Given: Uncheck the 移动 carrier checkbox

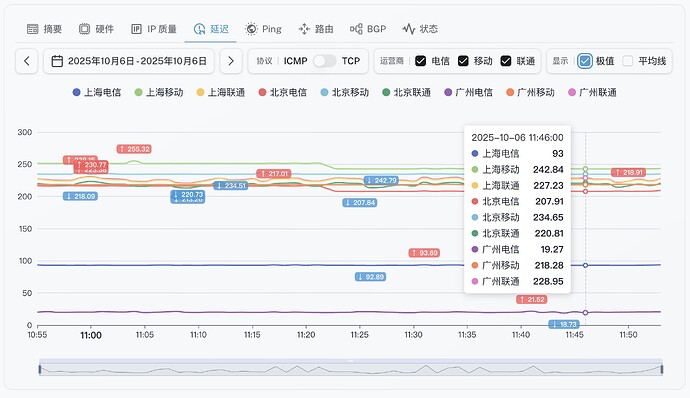Looking at the screenshot, I should tap(463, 61).
